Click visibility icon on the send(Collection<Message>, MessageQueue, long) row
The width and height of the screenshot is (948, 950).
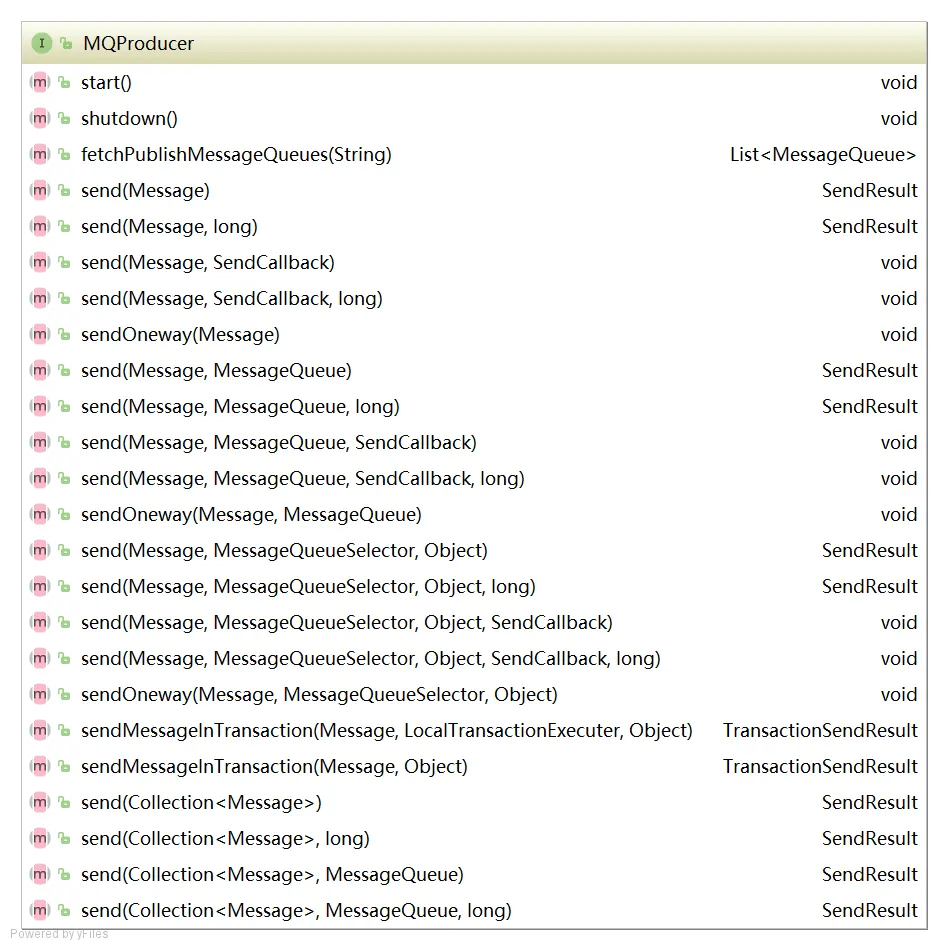pos(64,910)
